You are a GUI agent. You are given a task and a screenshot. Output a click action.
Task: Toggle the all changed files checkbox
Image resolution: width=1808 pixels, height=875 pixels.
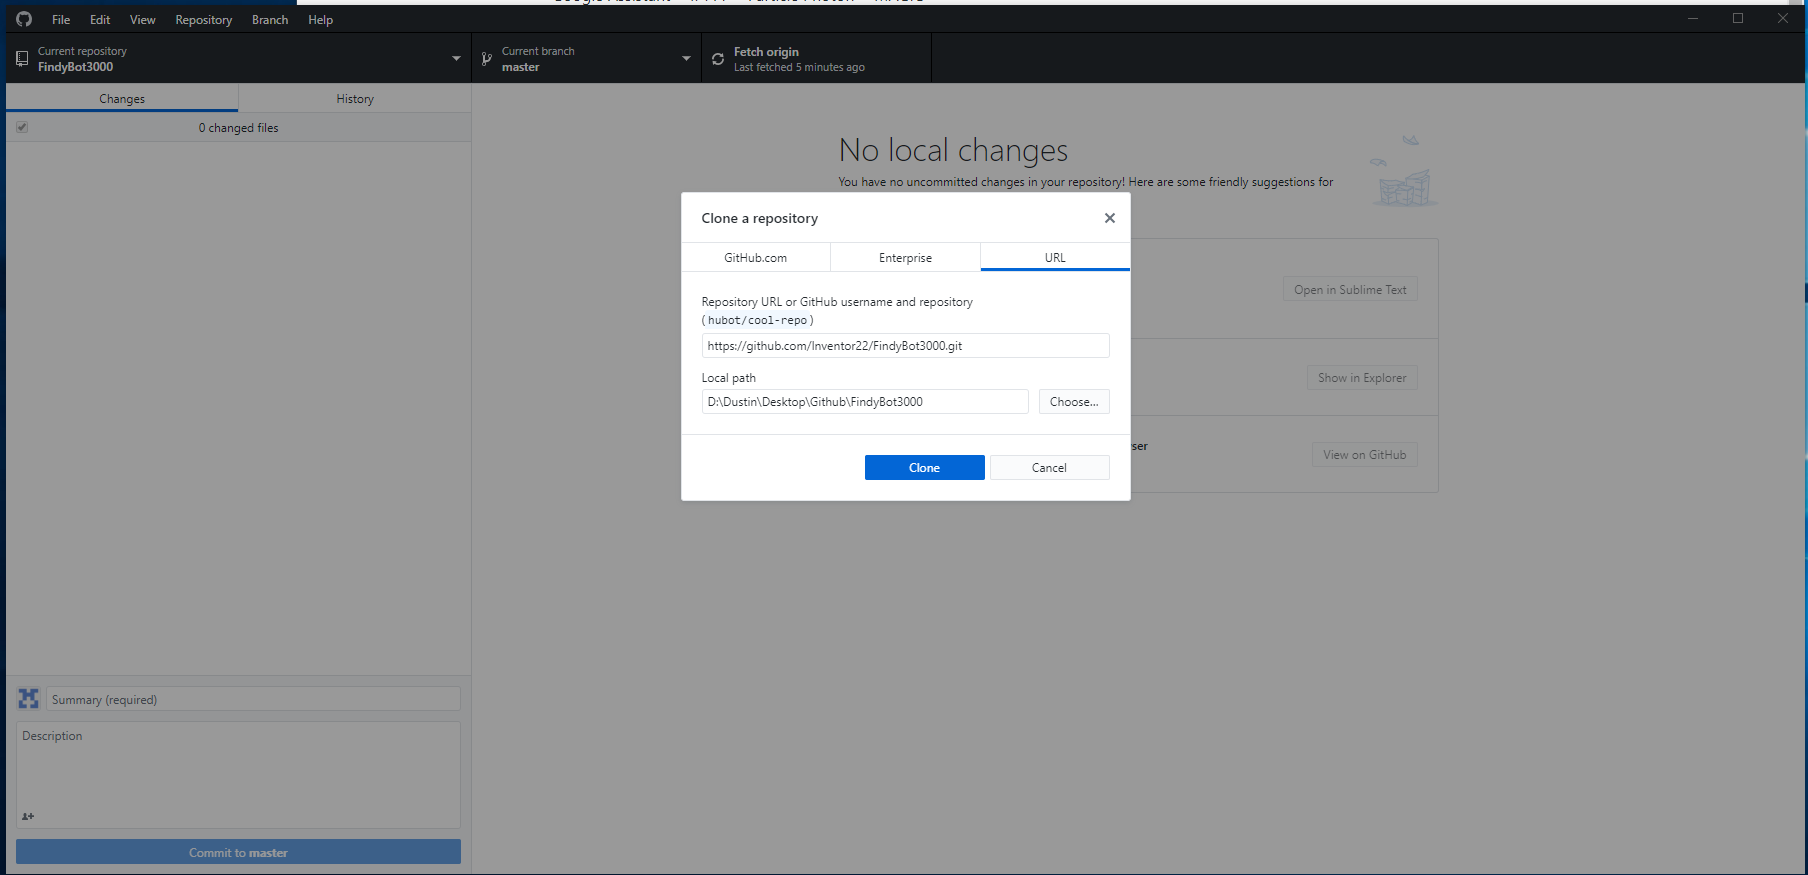coord(22,127)
